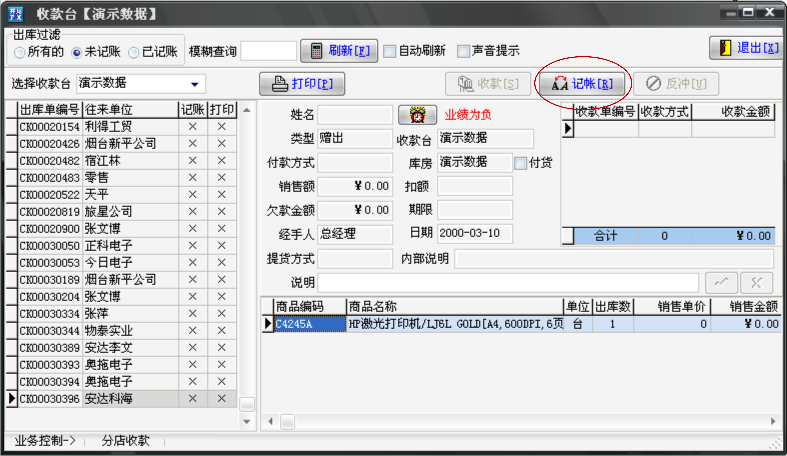Click the X cancel button beside 说明
Screen dimensions: 787x456
[756, 283]
